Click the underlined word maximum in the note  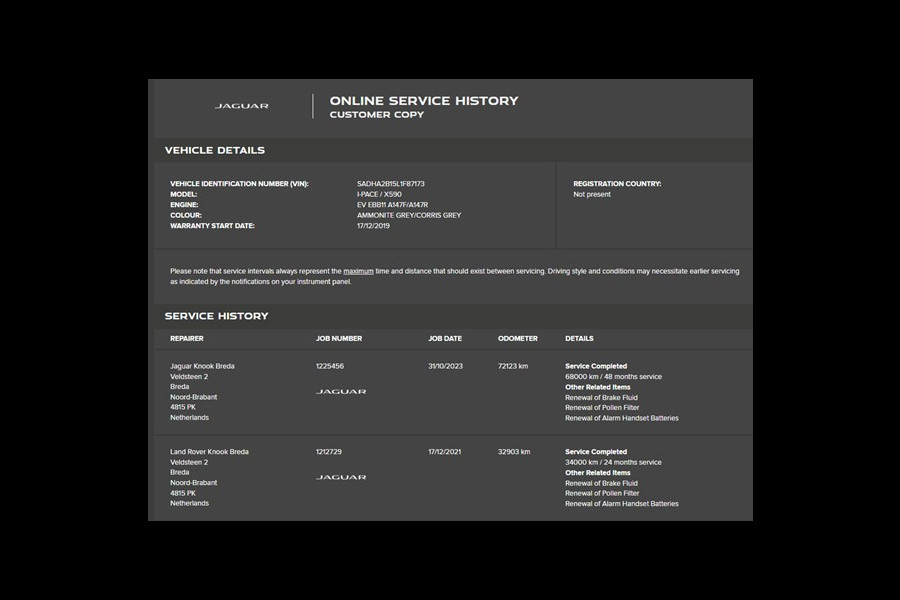click(x=358, y=271)
